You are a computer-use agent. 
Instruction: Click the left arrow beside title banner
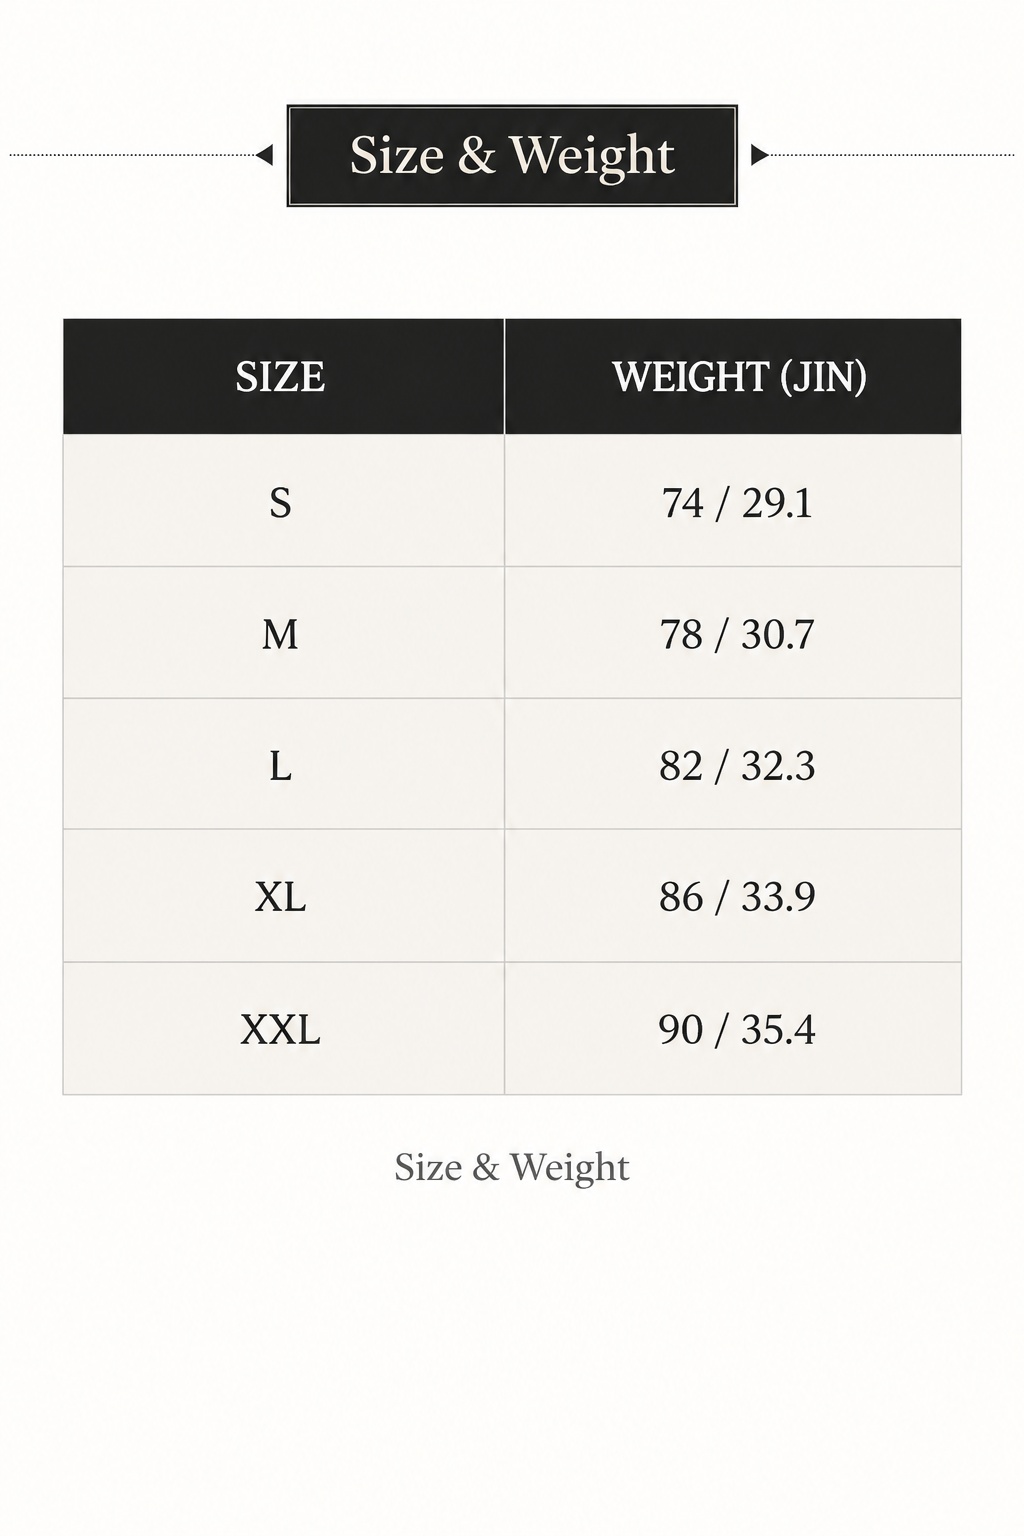click(265, 155)
